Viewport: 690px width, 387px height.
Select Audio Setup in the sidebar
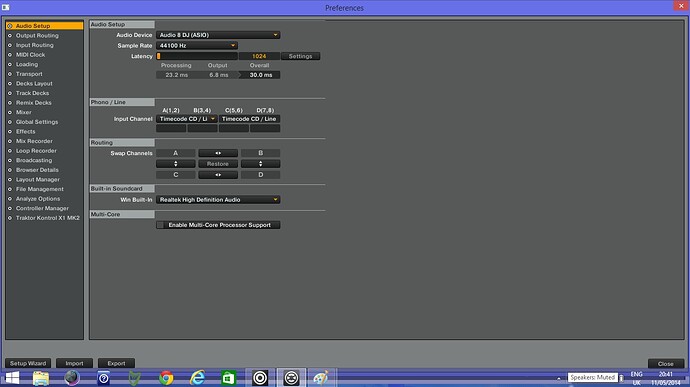pyautogui.click(x=44, y=26)
